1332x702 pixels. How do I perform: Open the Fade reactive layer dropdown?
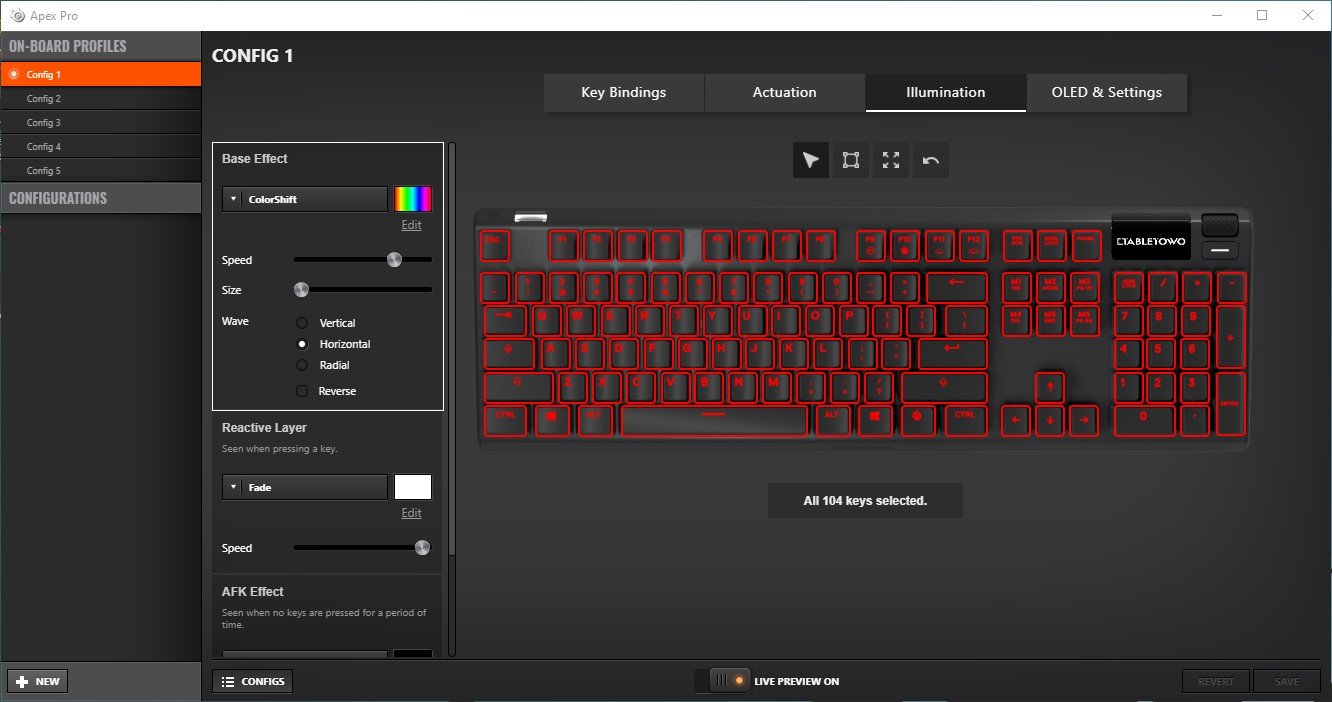click(x=305, y=487)
